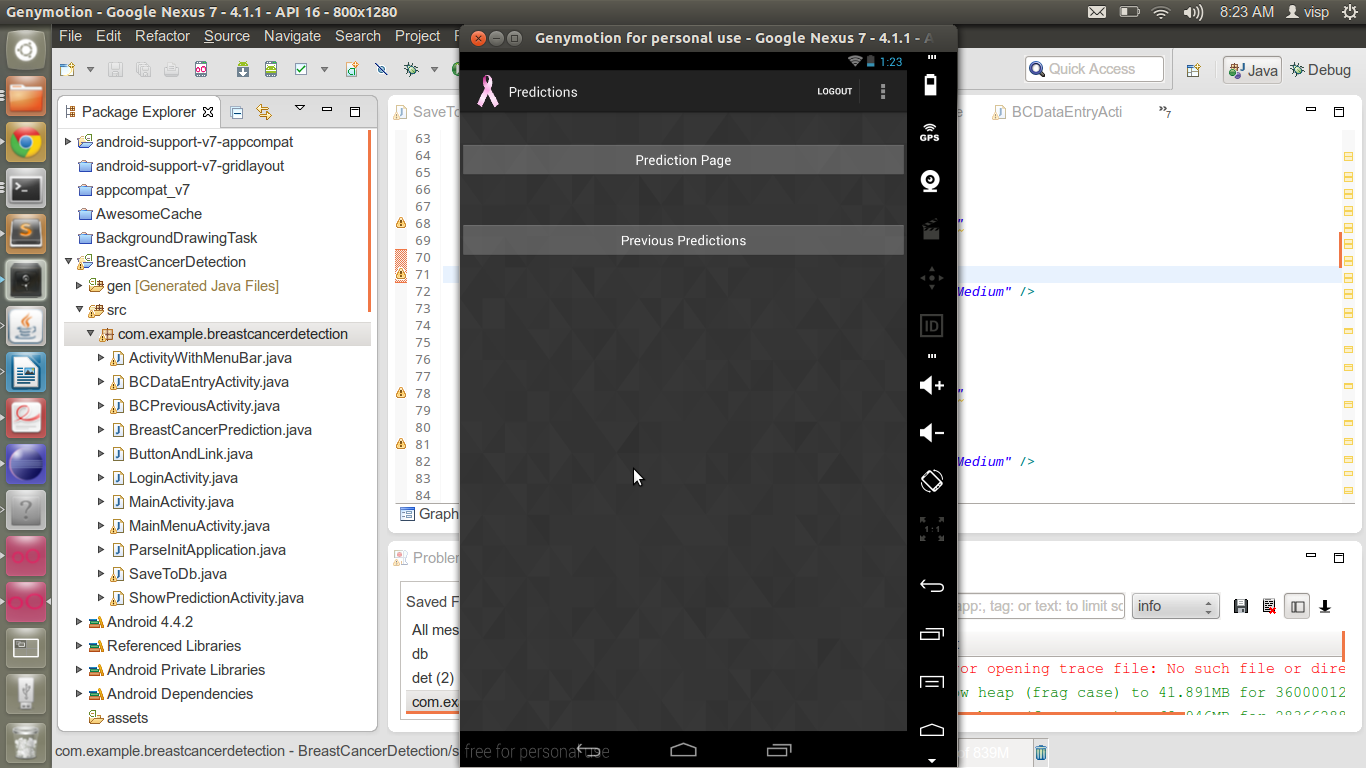The image size is (1366, 768).
Task: Open the Android overflow menu
Action: (x=883, y=91)
